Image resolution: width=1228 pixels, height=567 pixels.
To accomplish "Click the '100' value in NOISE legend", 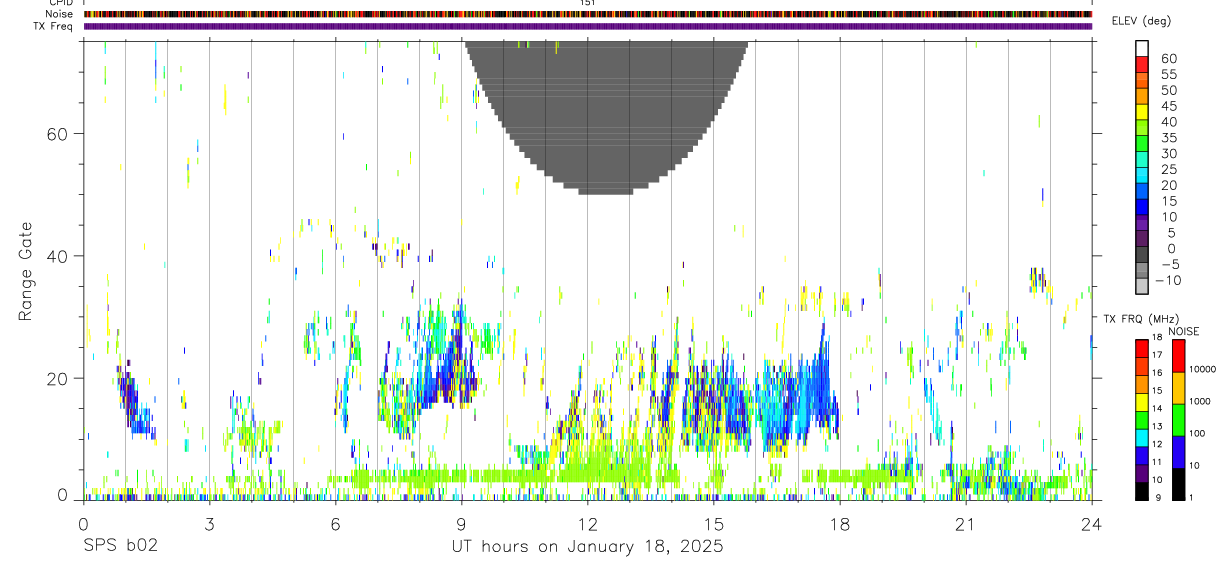I will click(1199, 433).
